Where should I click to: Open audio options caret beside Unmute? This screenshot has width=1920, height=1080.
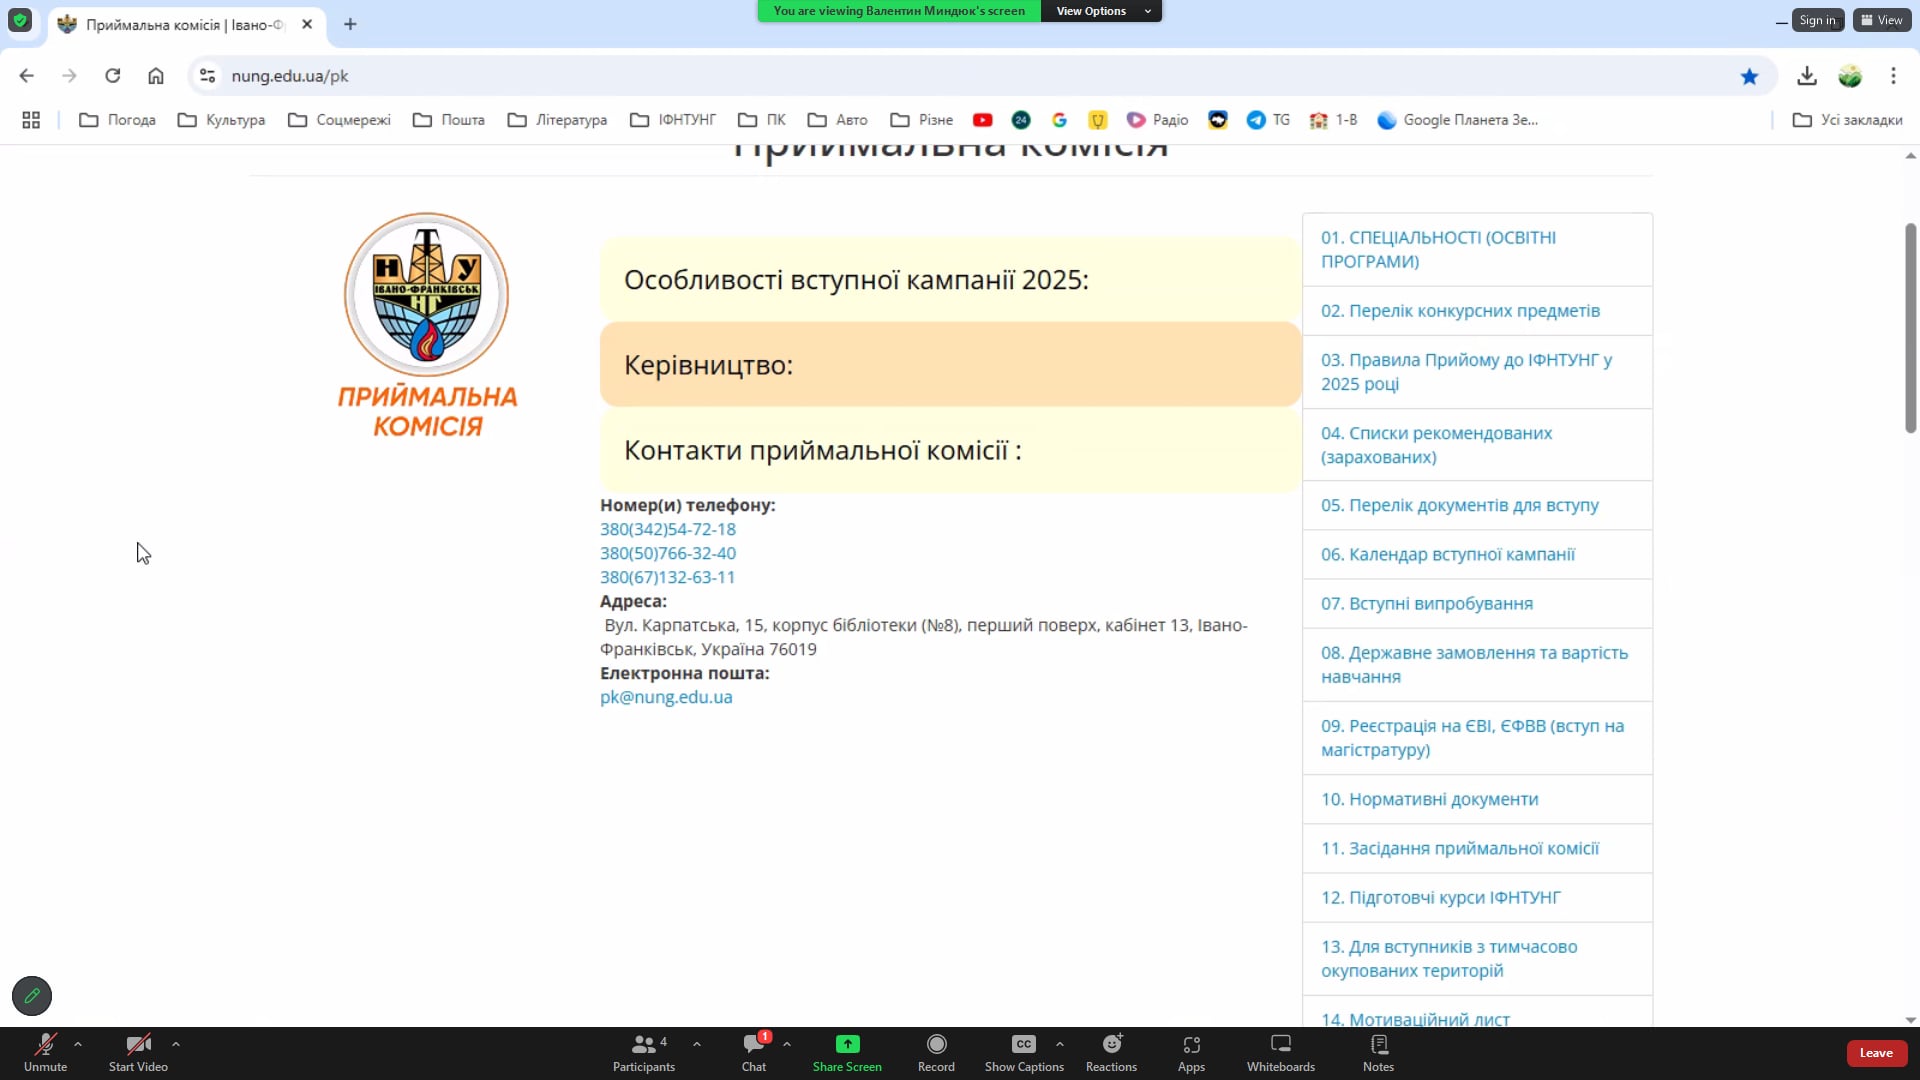coord(78,1044)
